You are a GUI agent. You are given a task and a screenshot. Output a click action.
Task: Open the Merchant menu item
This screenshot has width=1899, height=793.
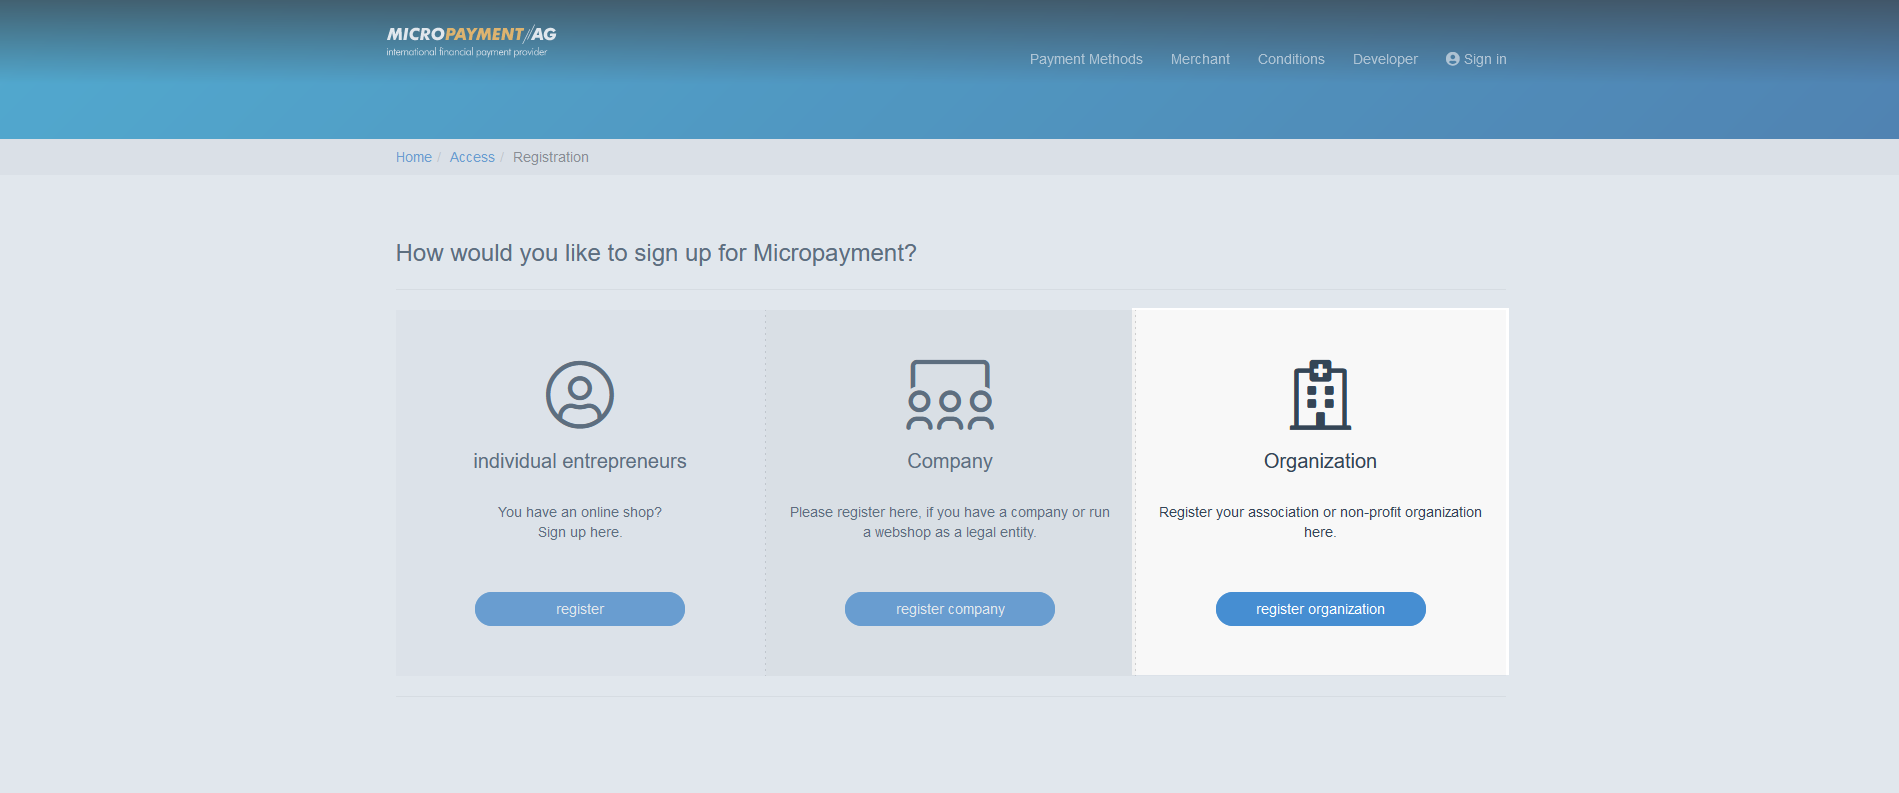click(x=1200, y=59)
